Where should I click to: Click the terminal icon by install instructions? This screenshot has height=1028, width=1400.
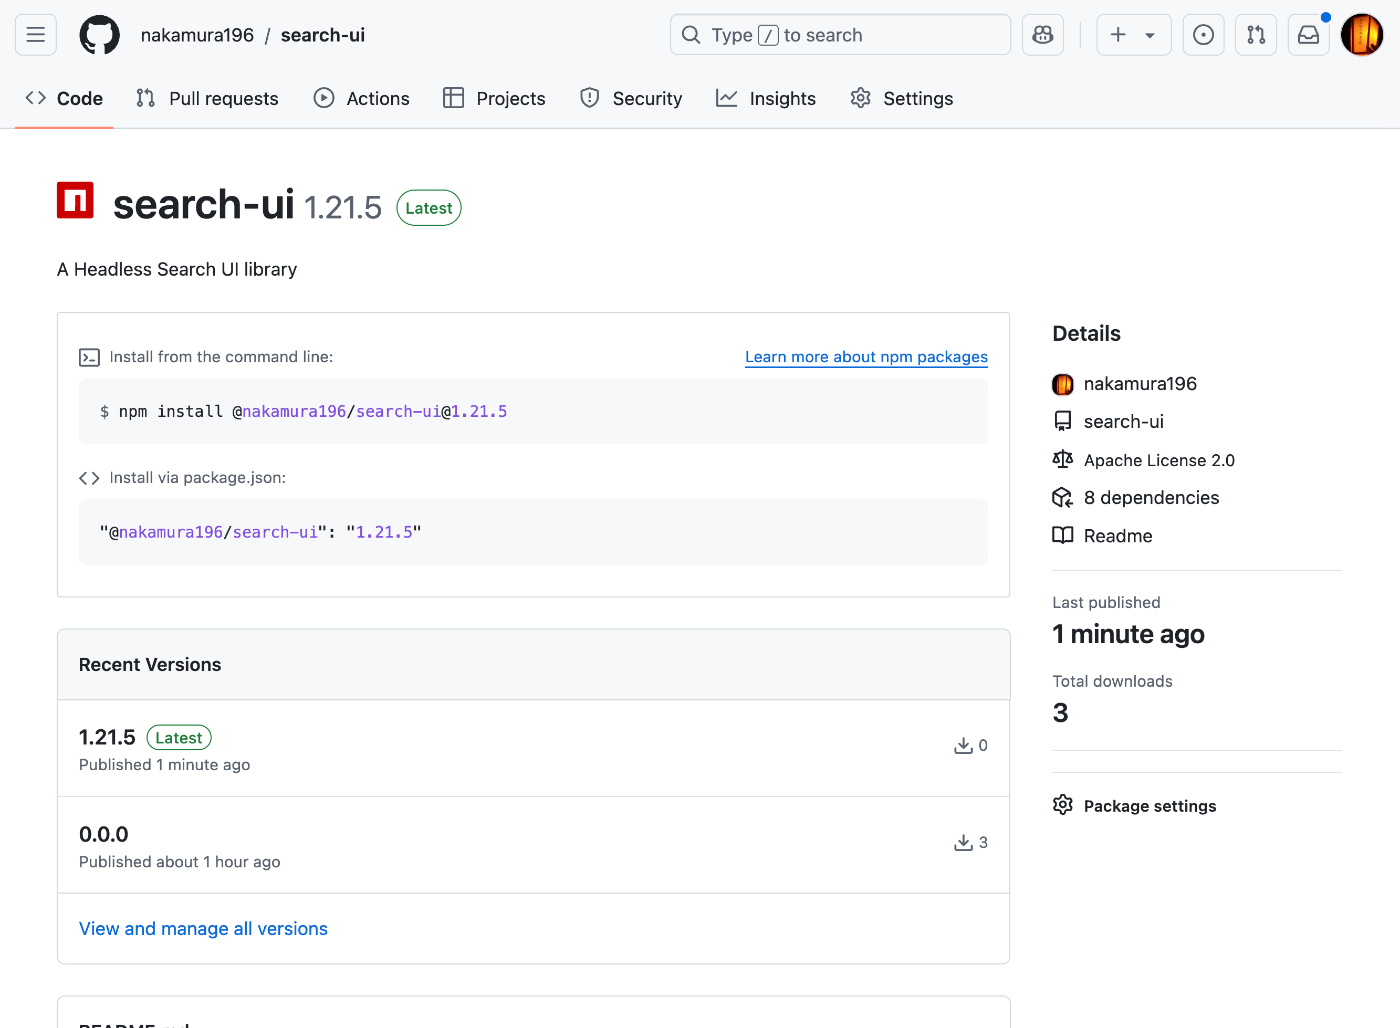89,357
